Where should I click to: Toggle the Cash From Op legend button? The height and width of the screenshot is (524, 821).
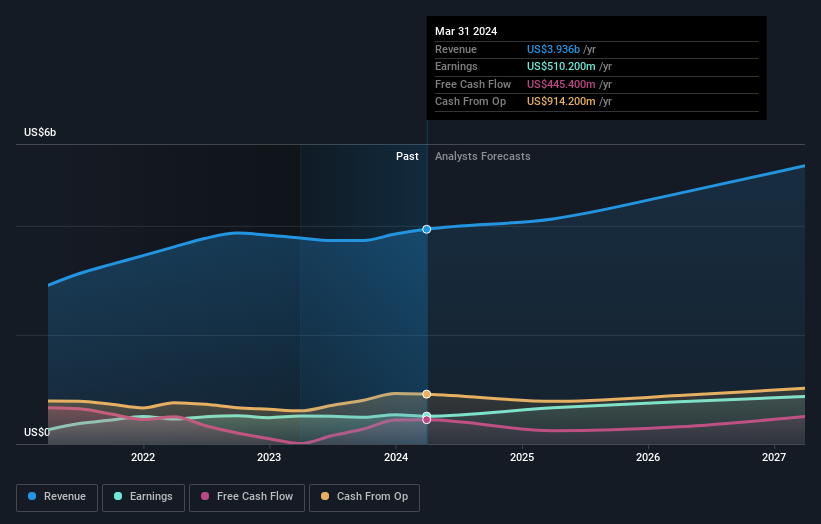pyautogui.click(x=364, y=497)
